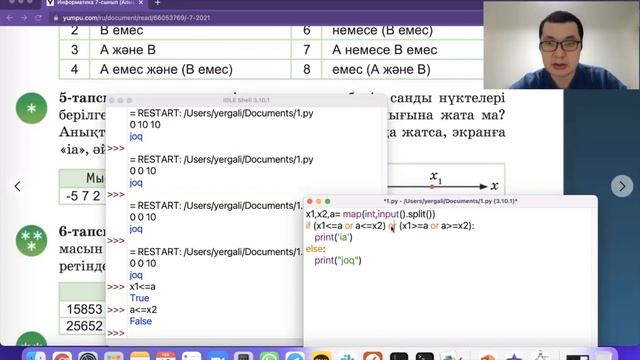Viewport: 640px width, 360px height.
Task: Click the 'a<=x2' shell expression
Action: (x=143, y=310)
